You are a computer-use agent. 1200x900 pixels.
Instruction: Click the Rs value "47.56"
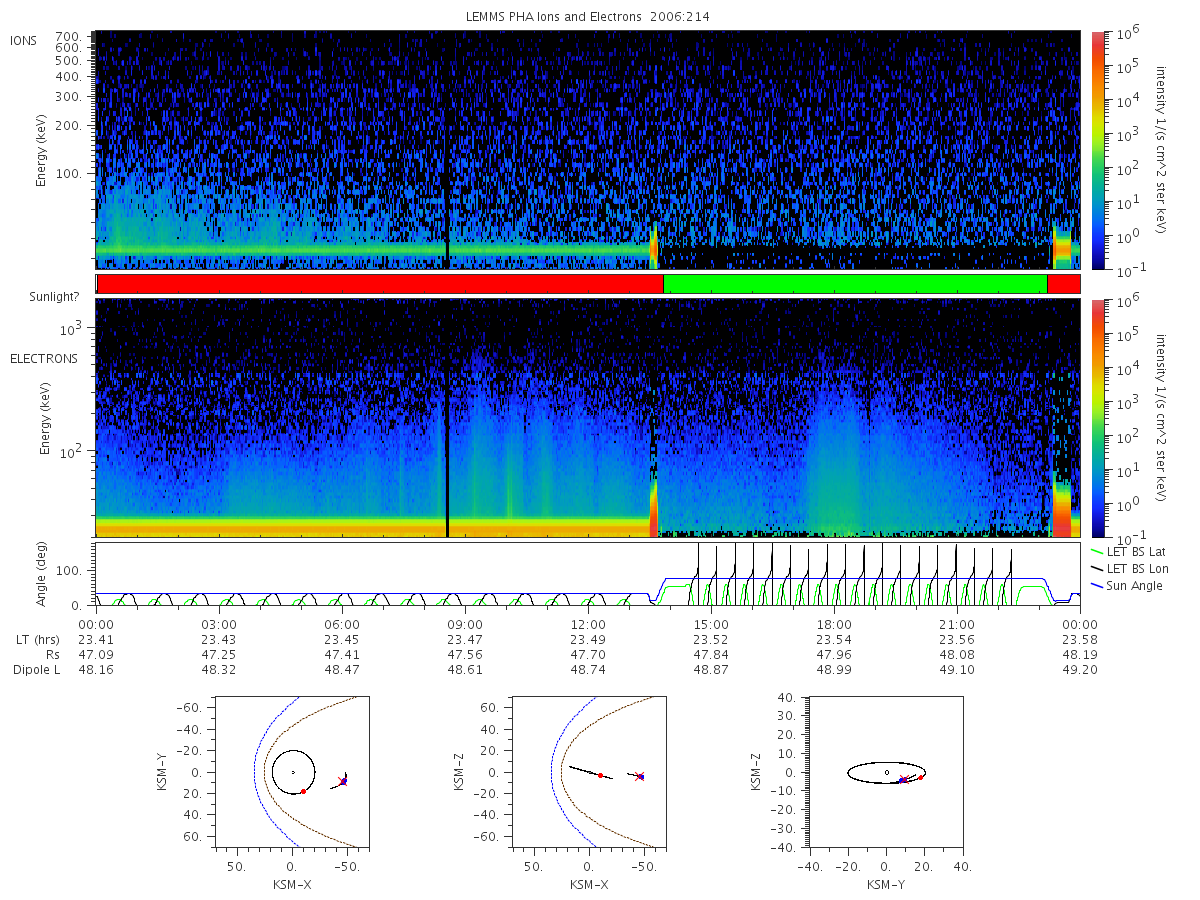click(x=465, y=655)
